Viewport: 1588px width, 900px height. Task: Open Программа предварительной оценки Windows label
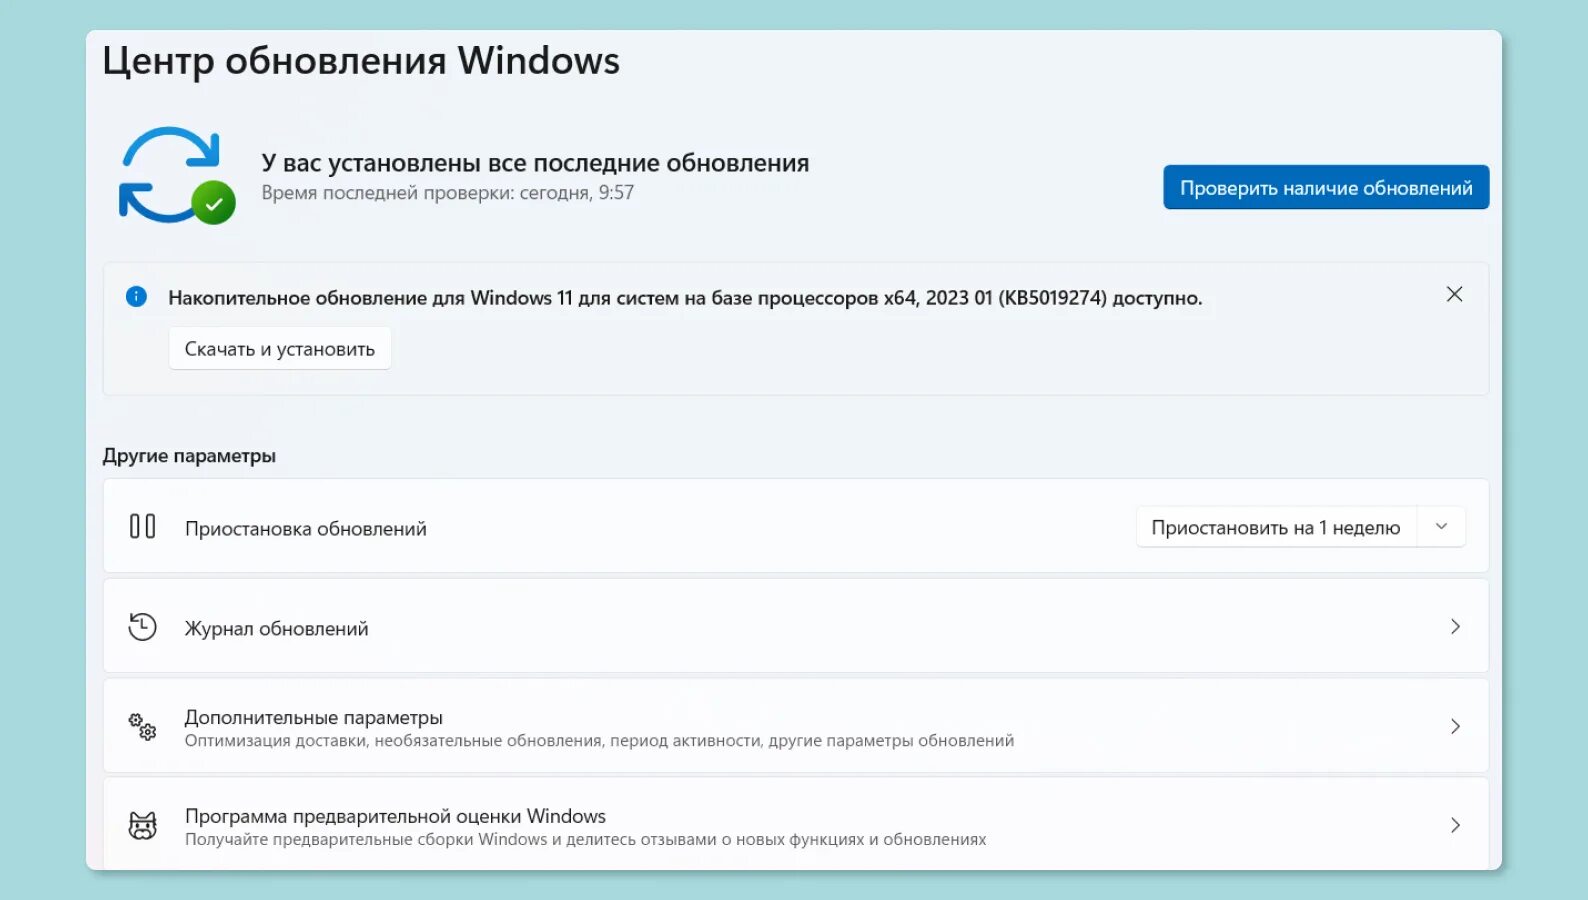tap(395, 817)
